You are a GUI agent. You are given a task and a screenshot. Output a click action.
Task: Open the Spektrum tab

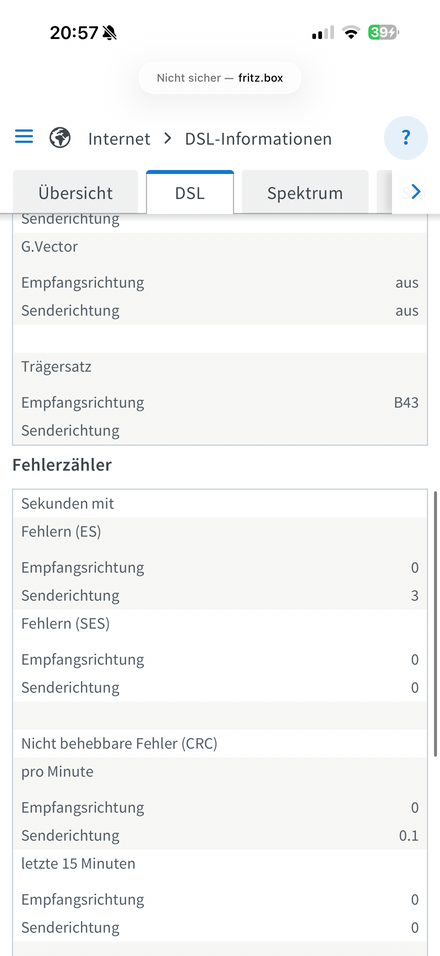pyautogui.click(x=305, y=192)
